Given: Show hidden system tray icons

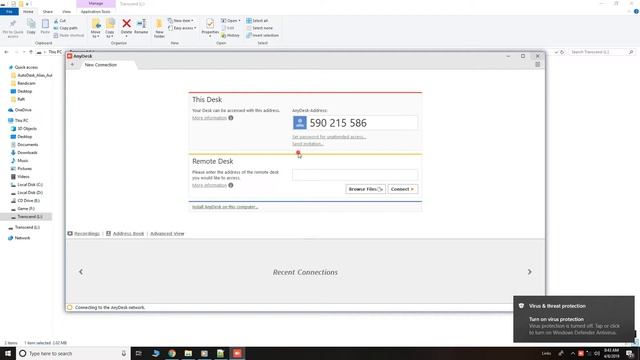Looking at the screenshot, I should click(x=573, y=353).
